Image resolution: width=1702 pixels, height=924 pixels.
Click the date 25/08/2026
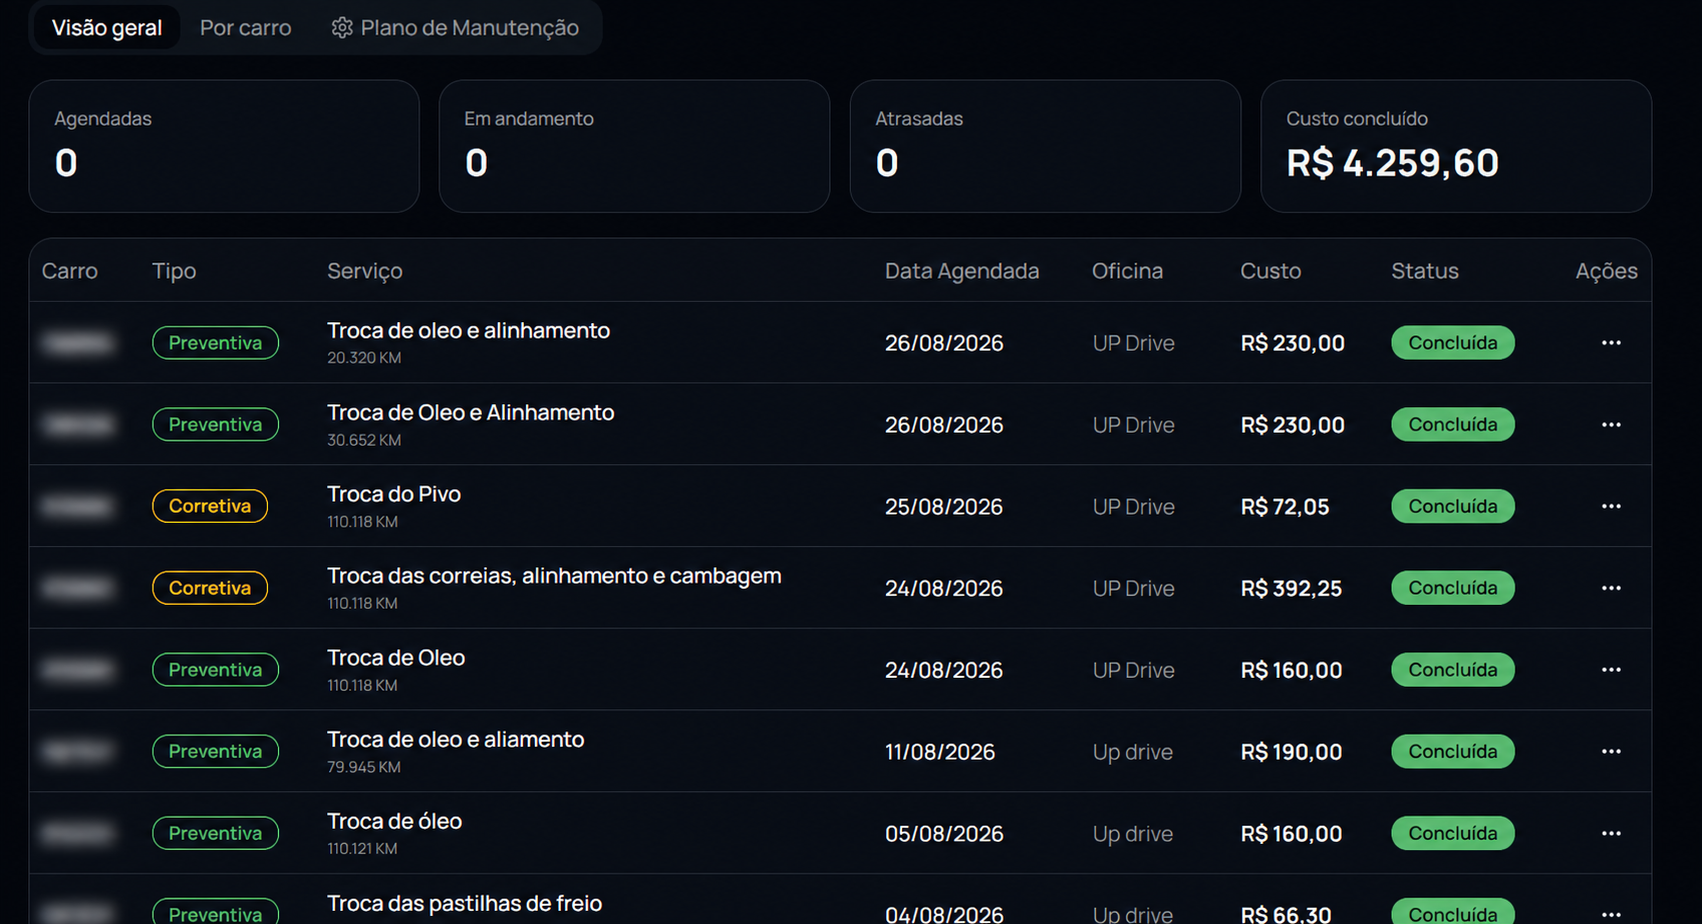[x=944, y=507]
